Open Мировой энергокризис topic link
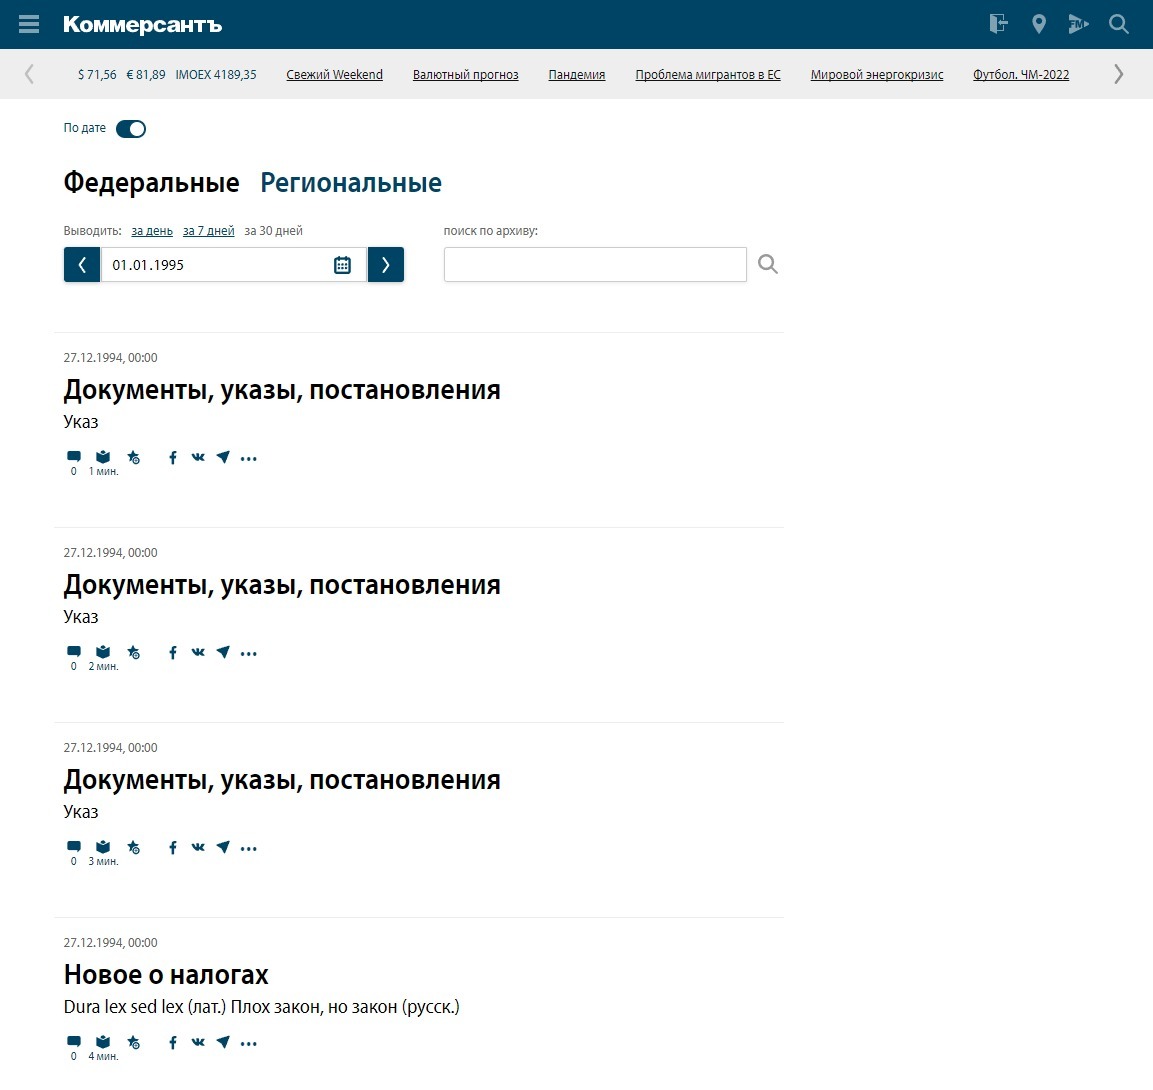The width and height of the screenshot is (1153, 1090). coord(877,74)
